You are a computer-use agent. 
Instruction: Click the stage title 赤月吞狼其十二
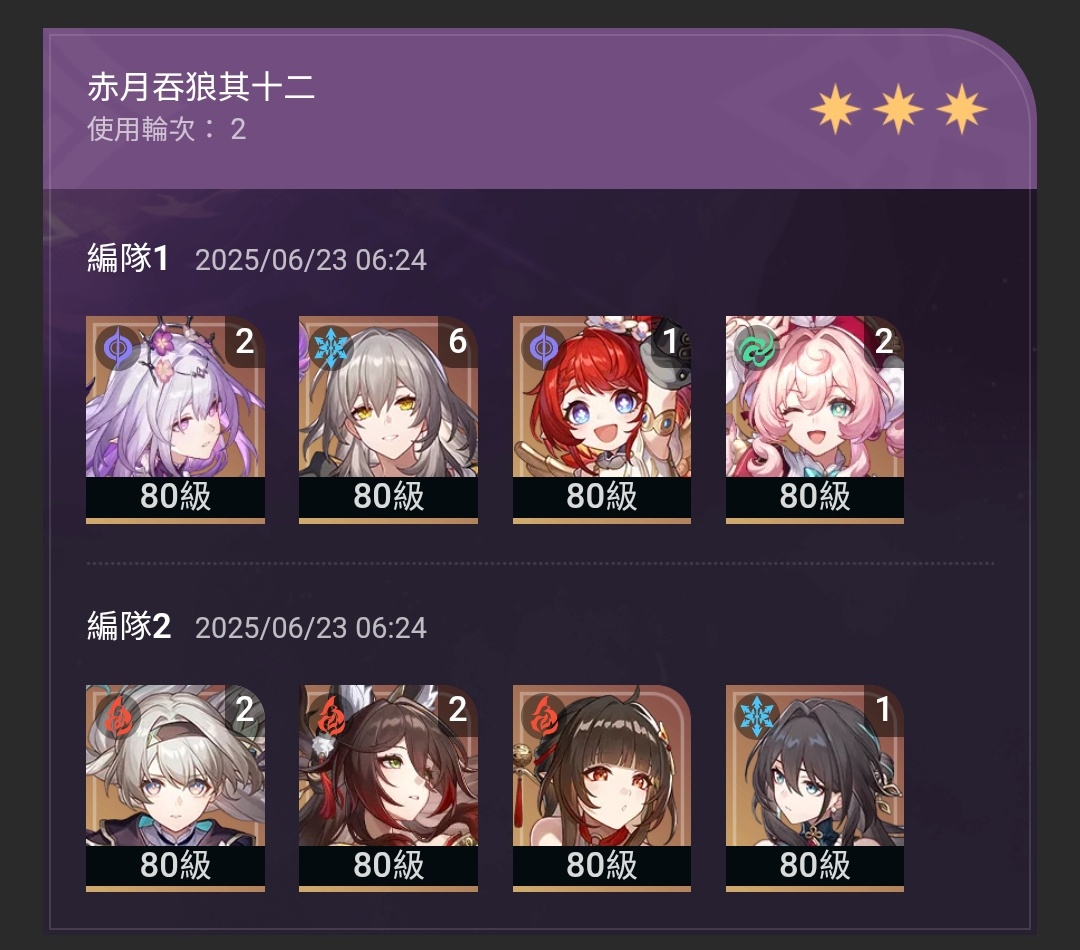[201, 87]
